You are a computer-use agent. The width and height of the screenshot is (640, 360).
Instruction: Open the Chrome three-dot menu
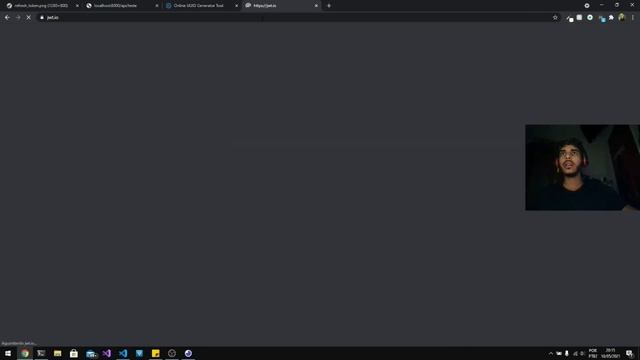tap(633, 18)
